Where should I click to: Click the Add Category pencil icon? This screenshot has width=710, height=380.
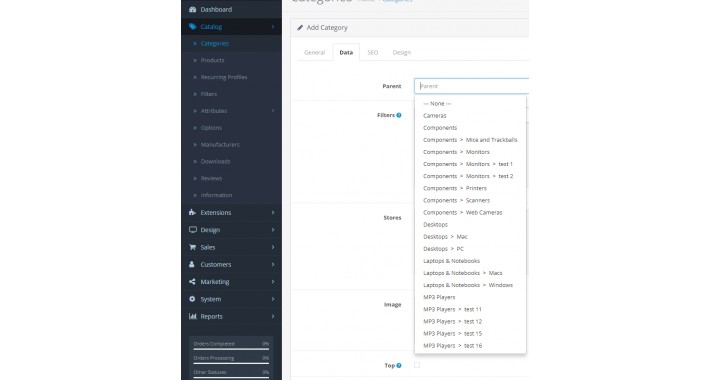(x=300, y=28)
